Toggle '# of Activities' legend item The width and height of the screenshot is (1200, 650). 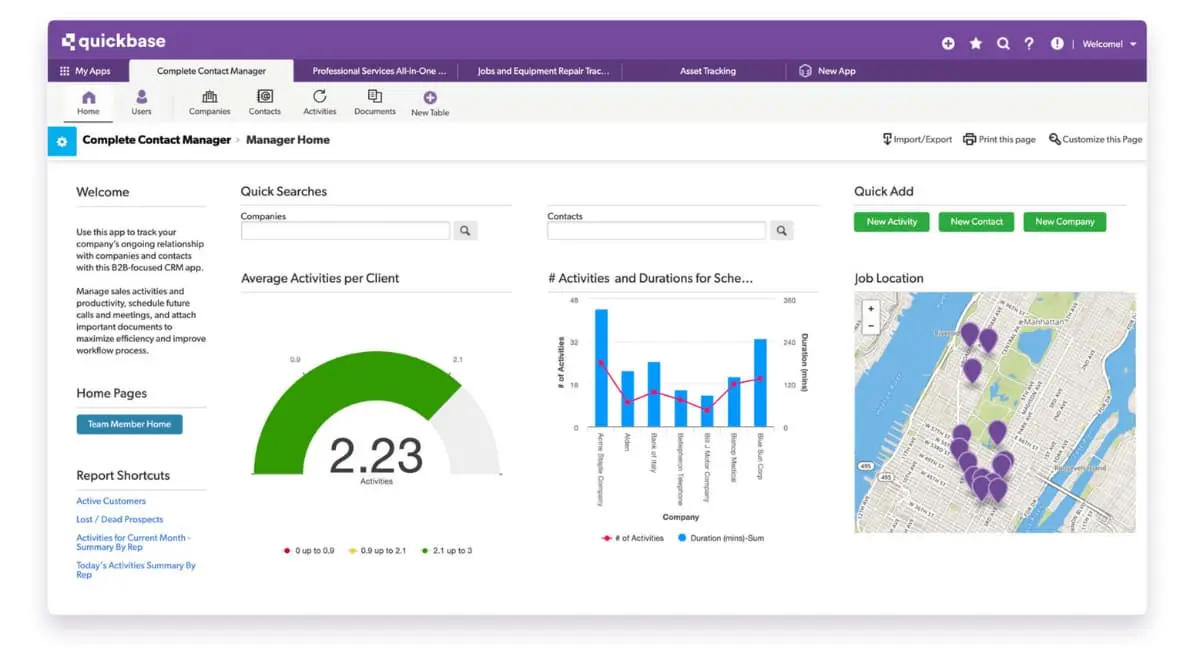point(632,538)
